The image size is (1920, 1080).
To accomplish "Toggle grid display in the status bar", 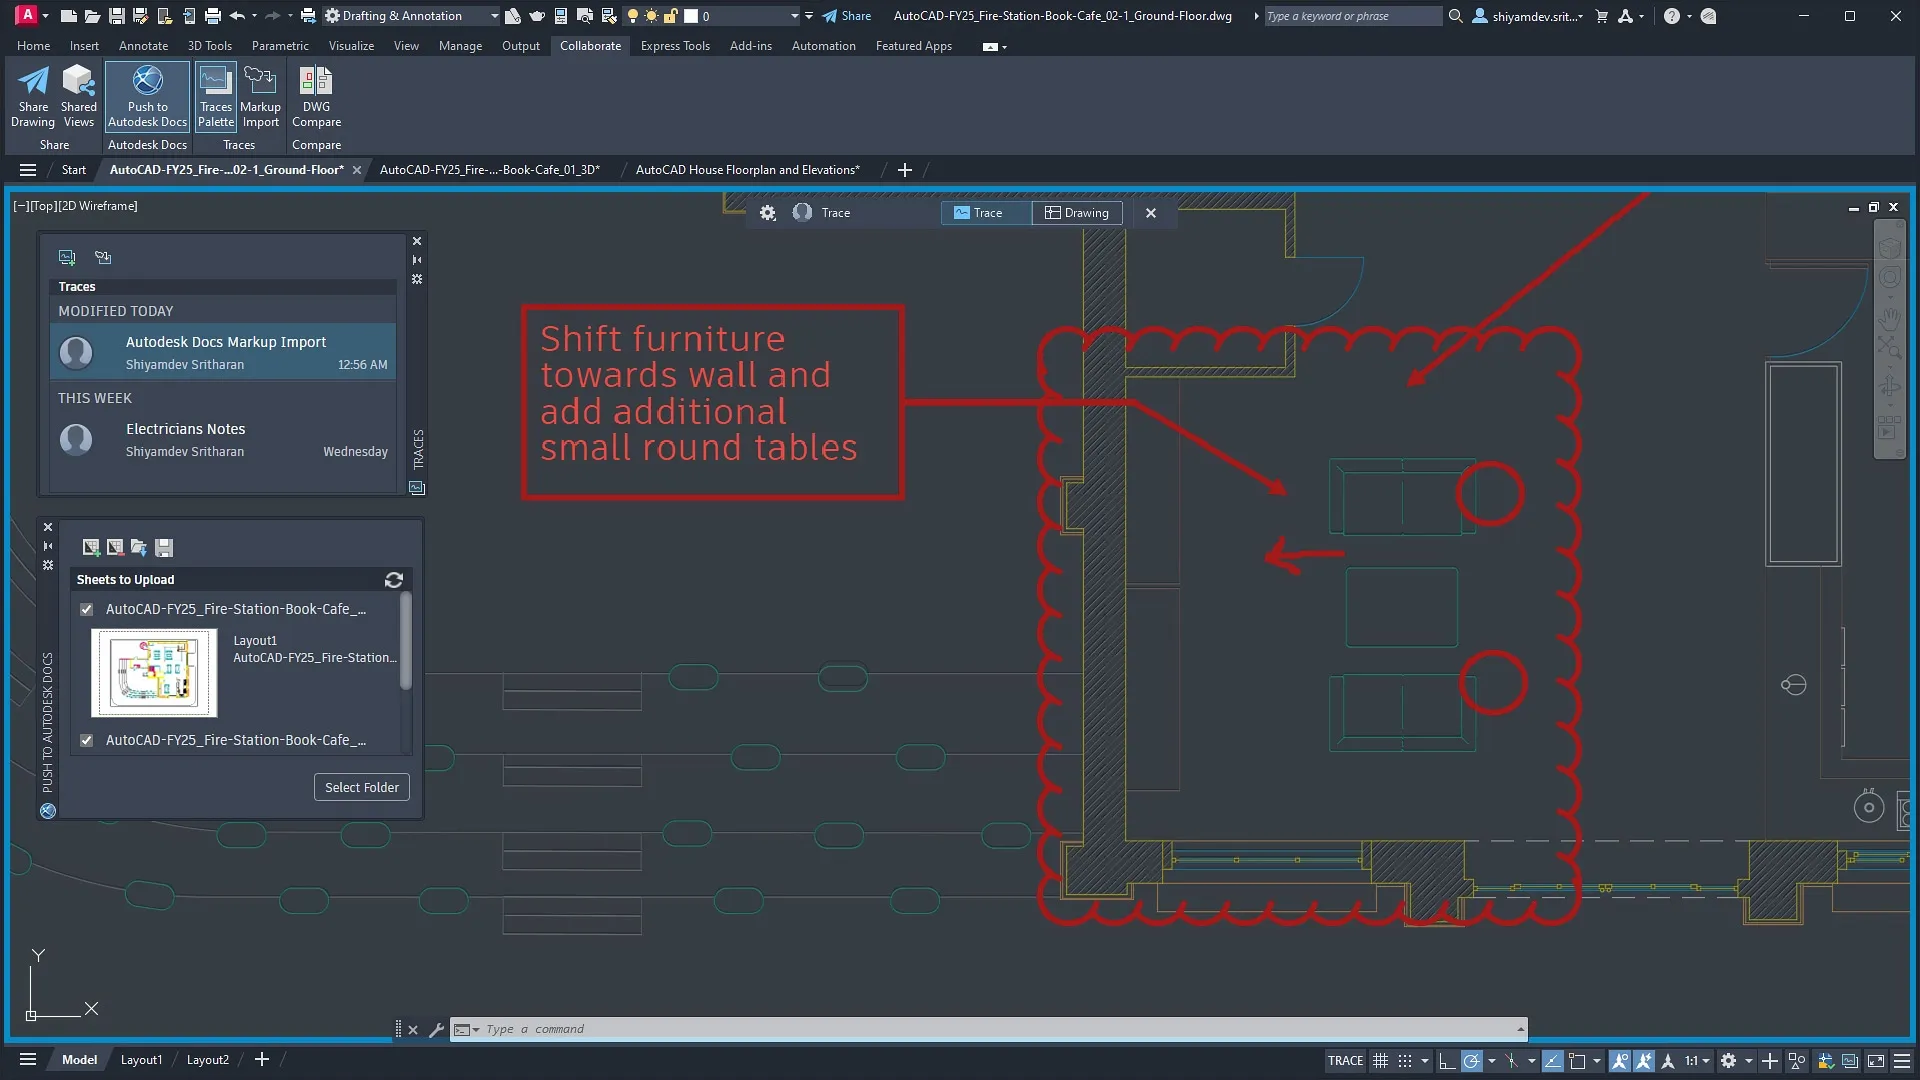I will 1381,1062.
